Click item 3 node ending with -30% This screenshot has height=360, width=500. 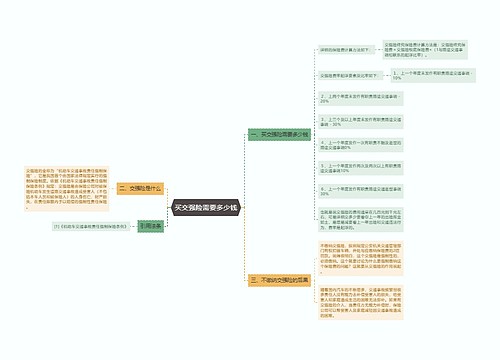point(361,122)
